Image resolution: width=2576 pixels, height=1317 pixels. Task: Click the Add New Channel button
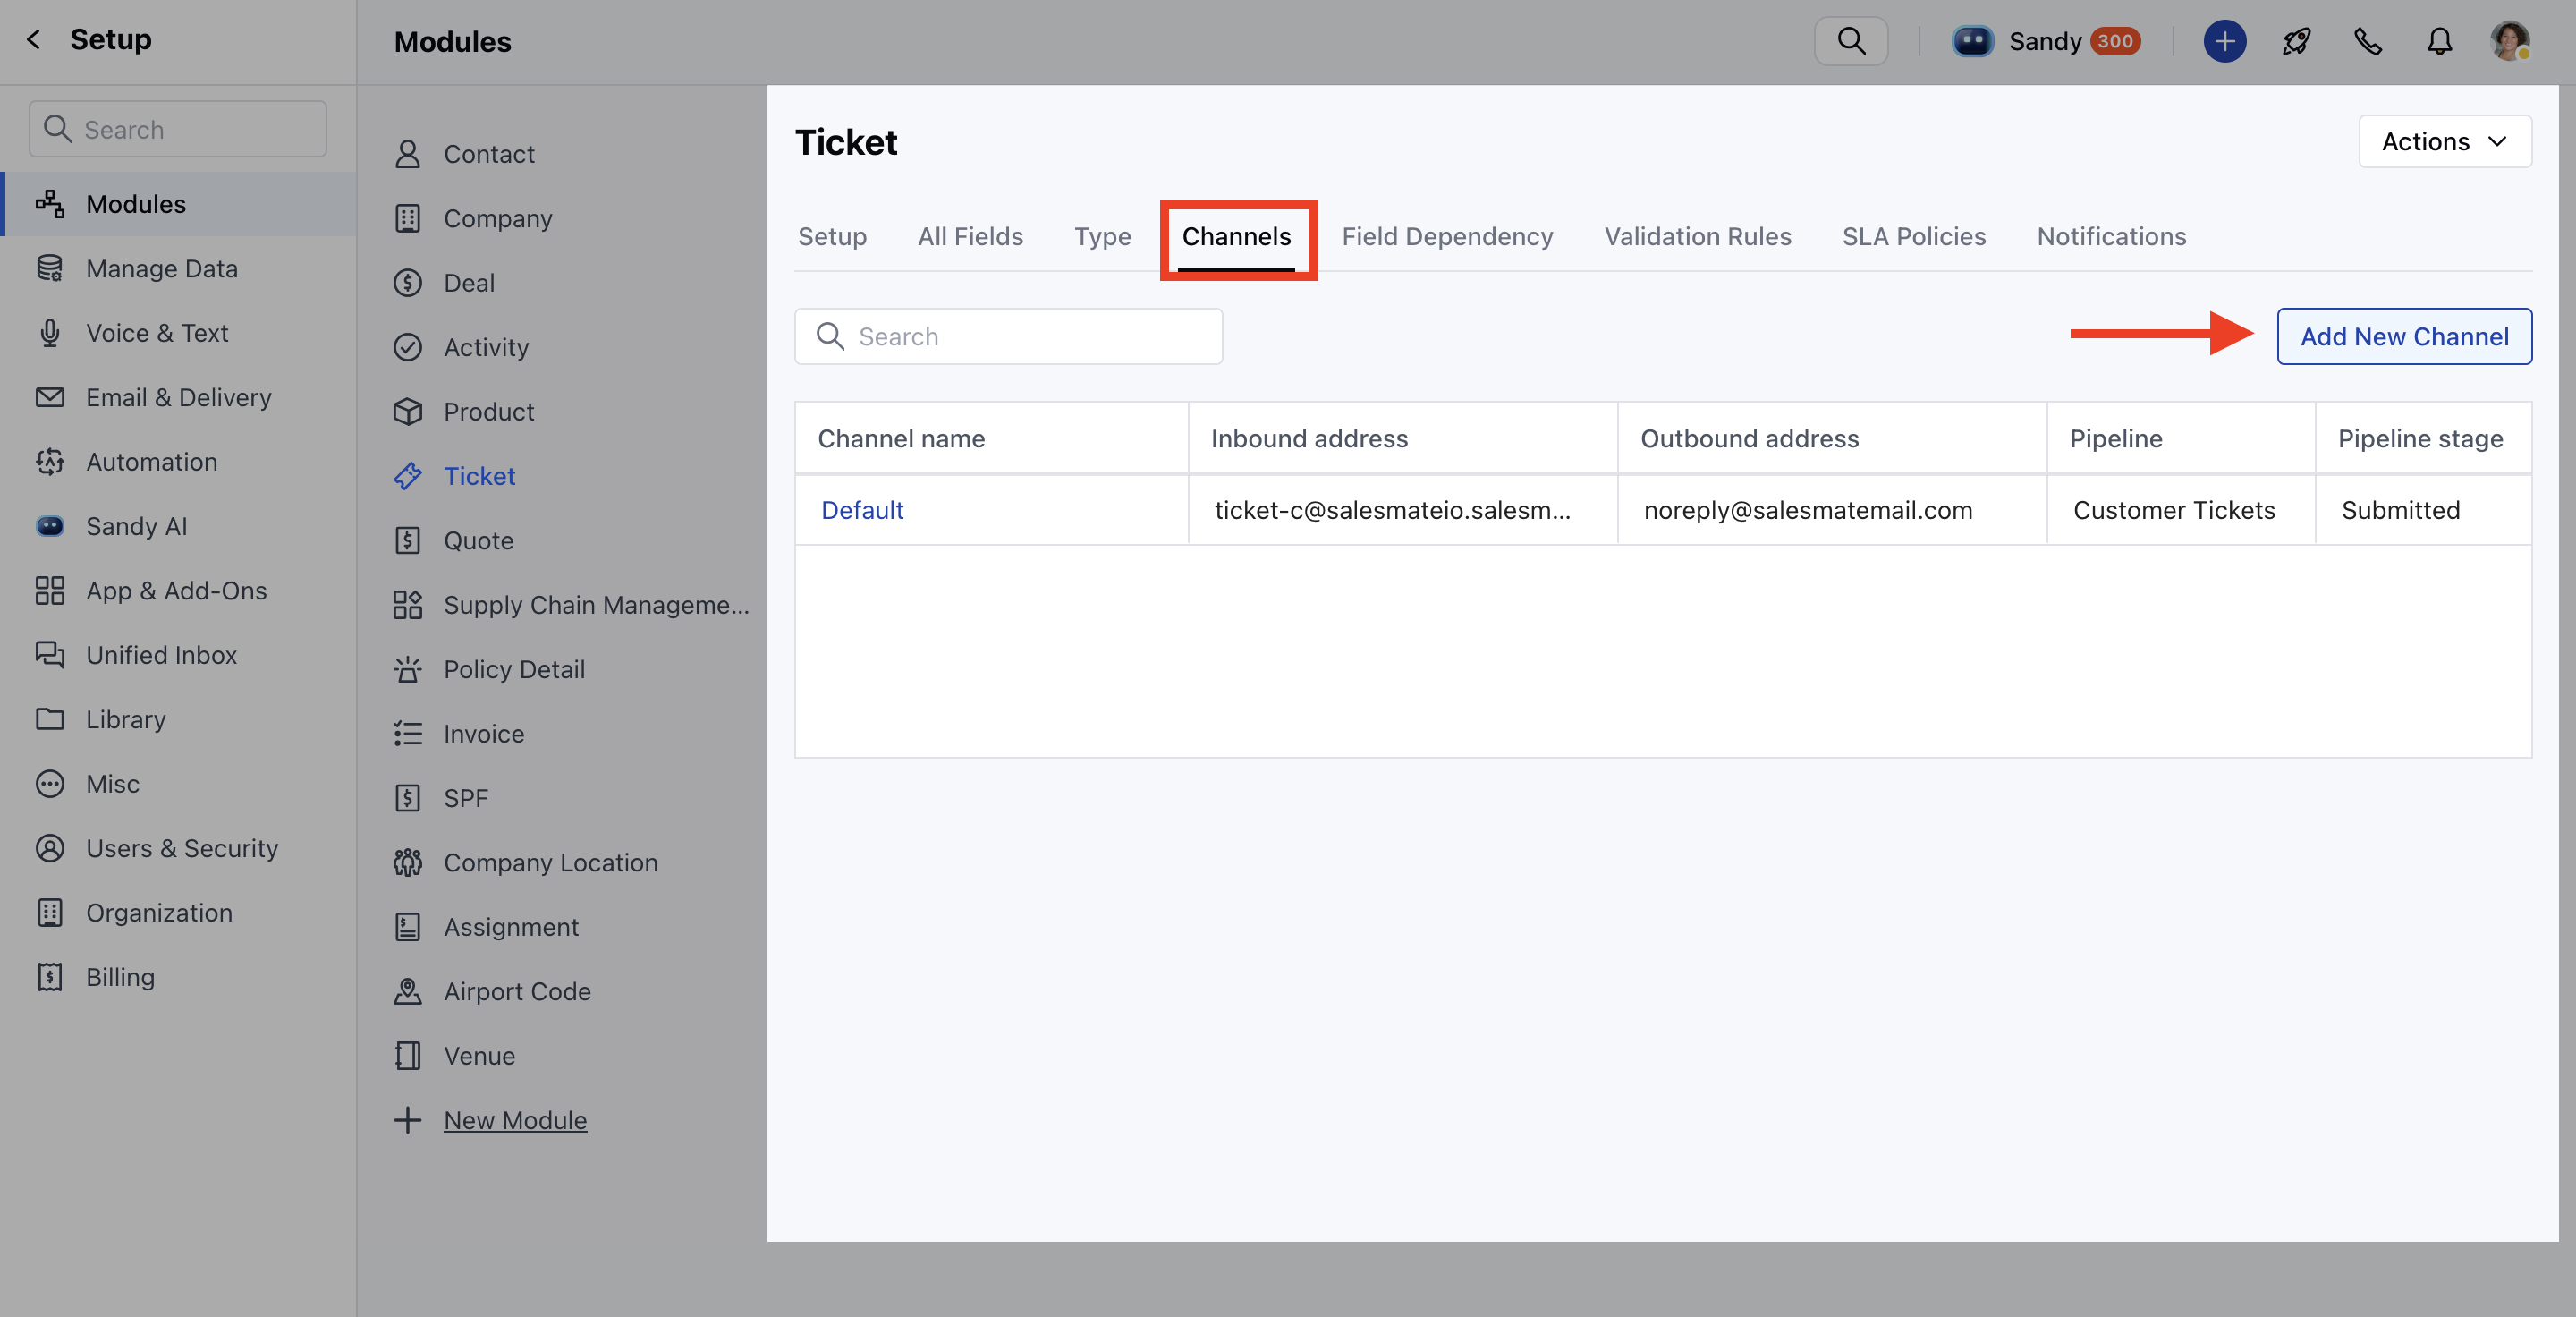click(x=2404, y=337)
